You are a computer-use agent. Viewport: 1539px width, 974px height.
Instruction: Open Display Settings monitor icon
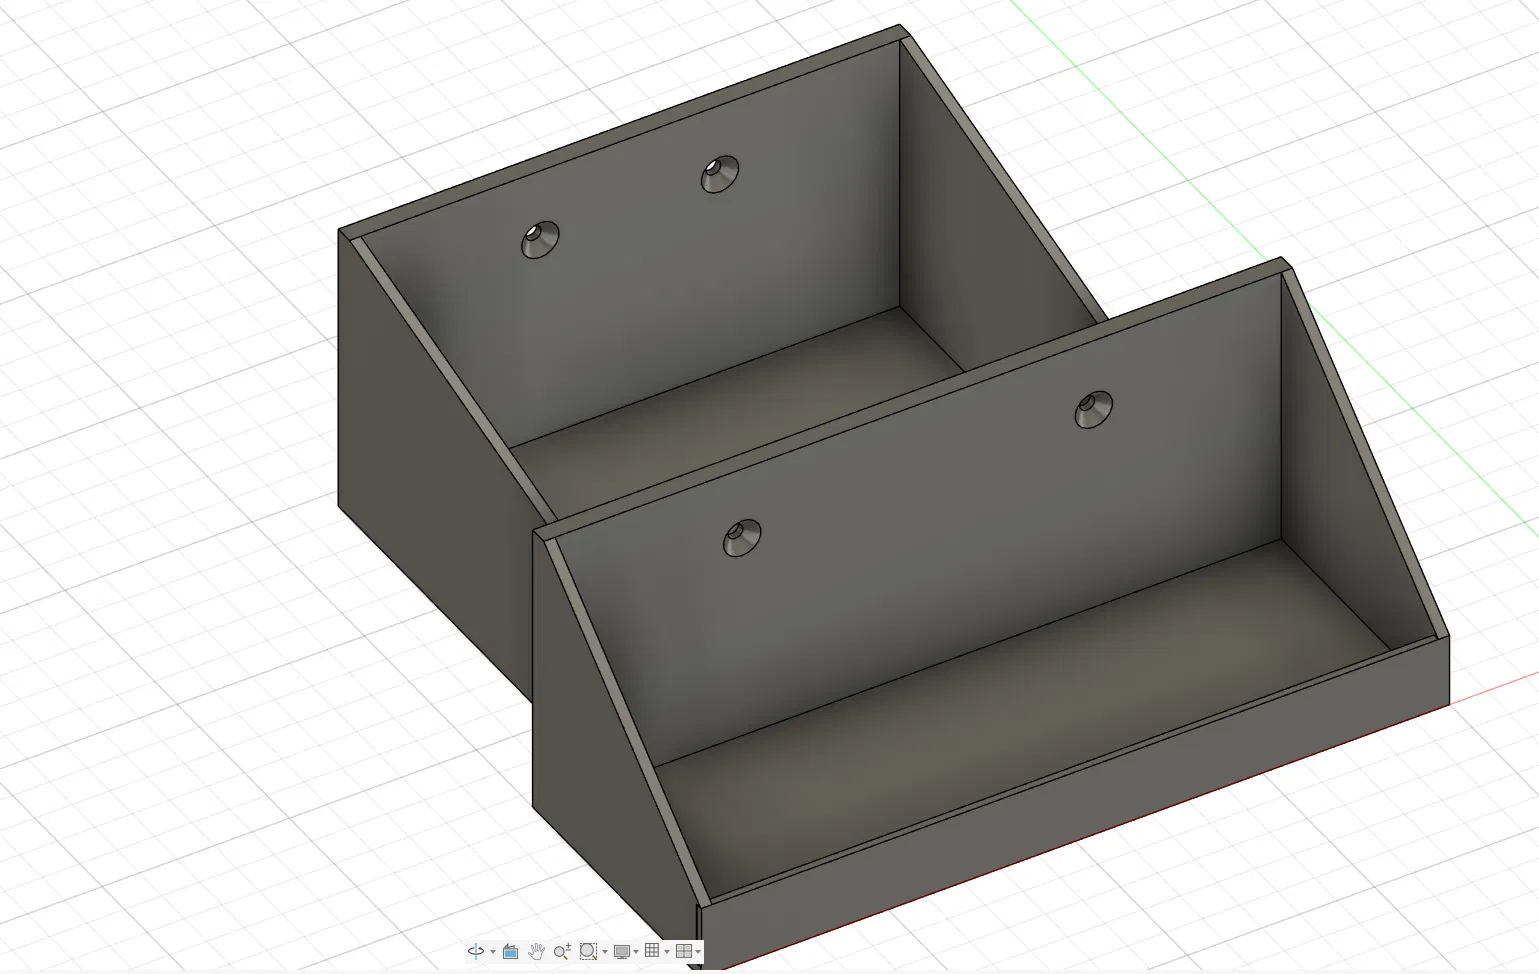click(622, 951)
